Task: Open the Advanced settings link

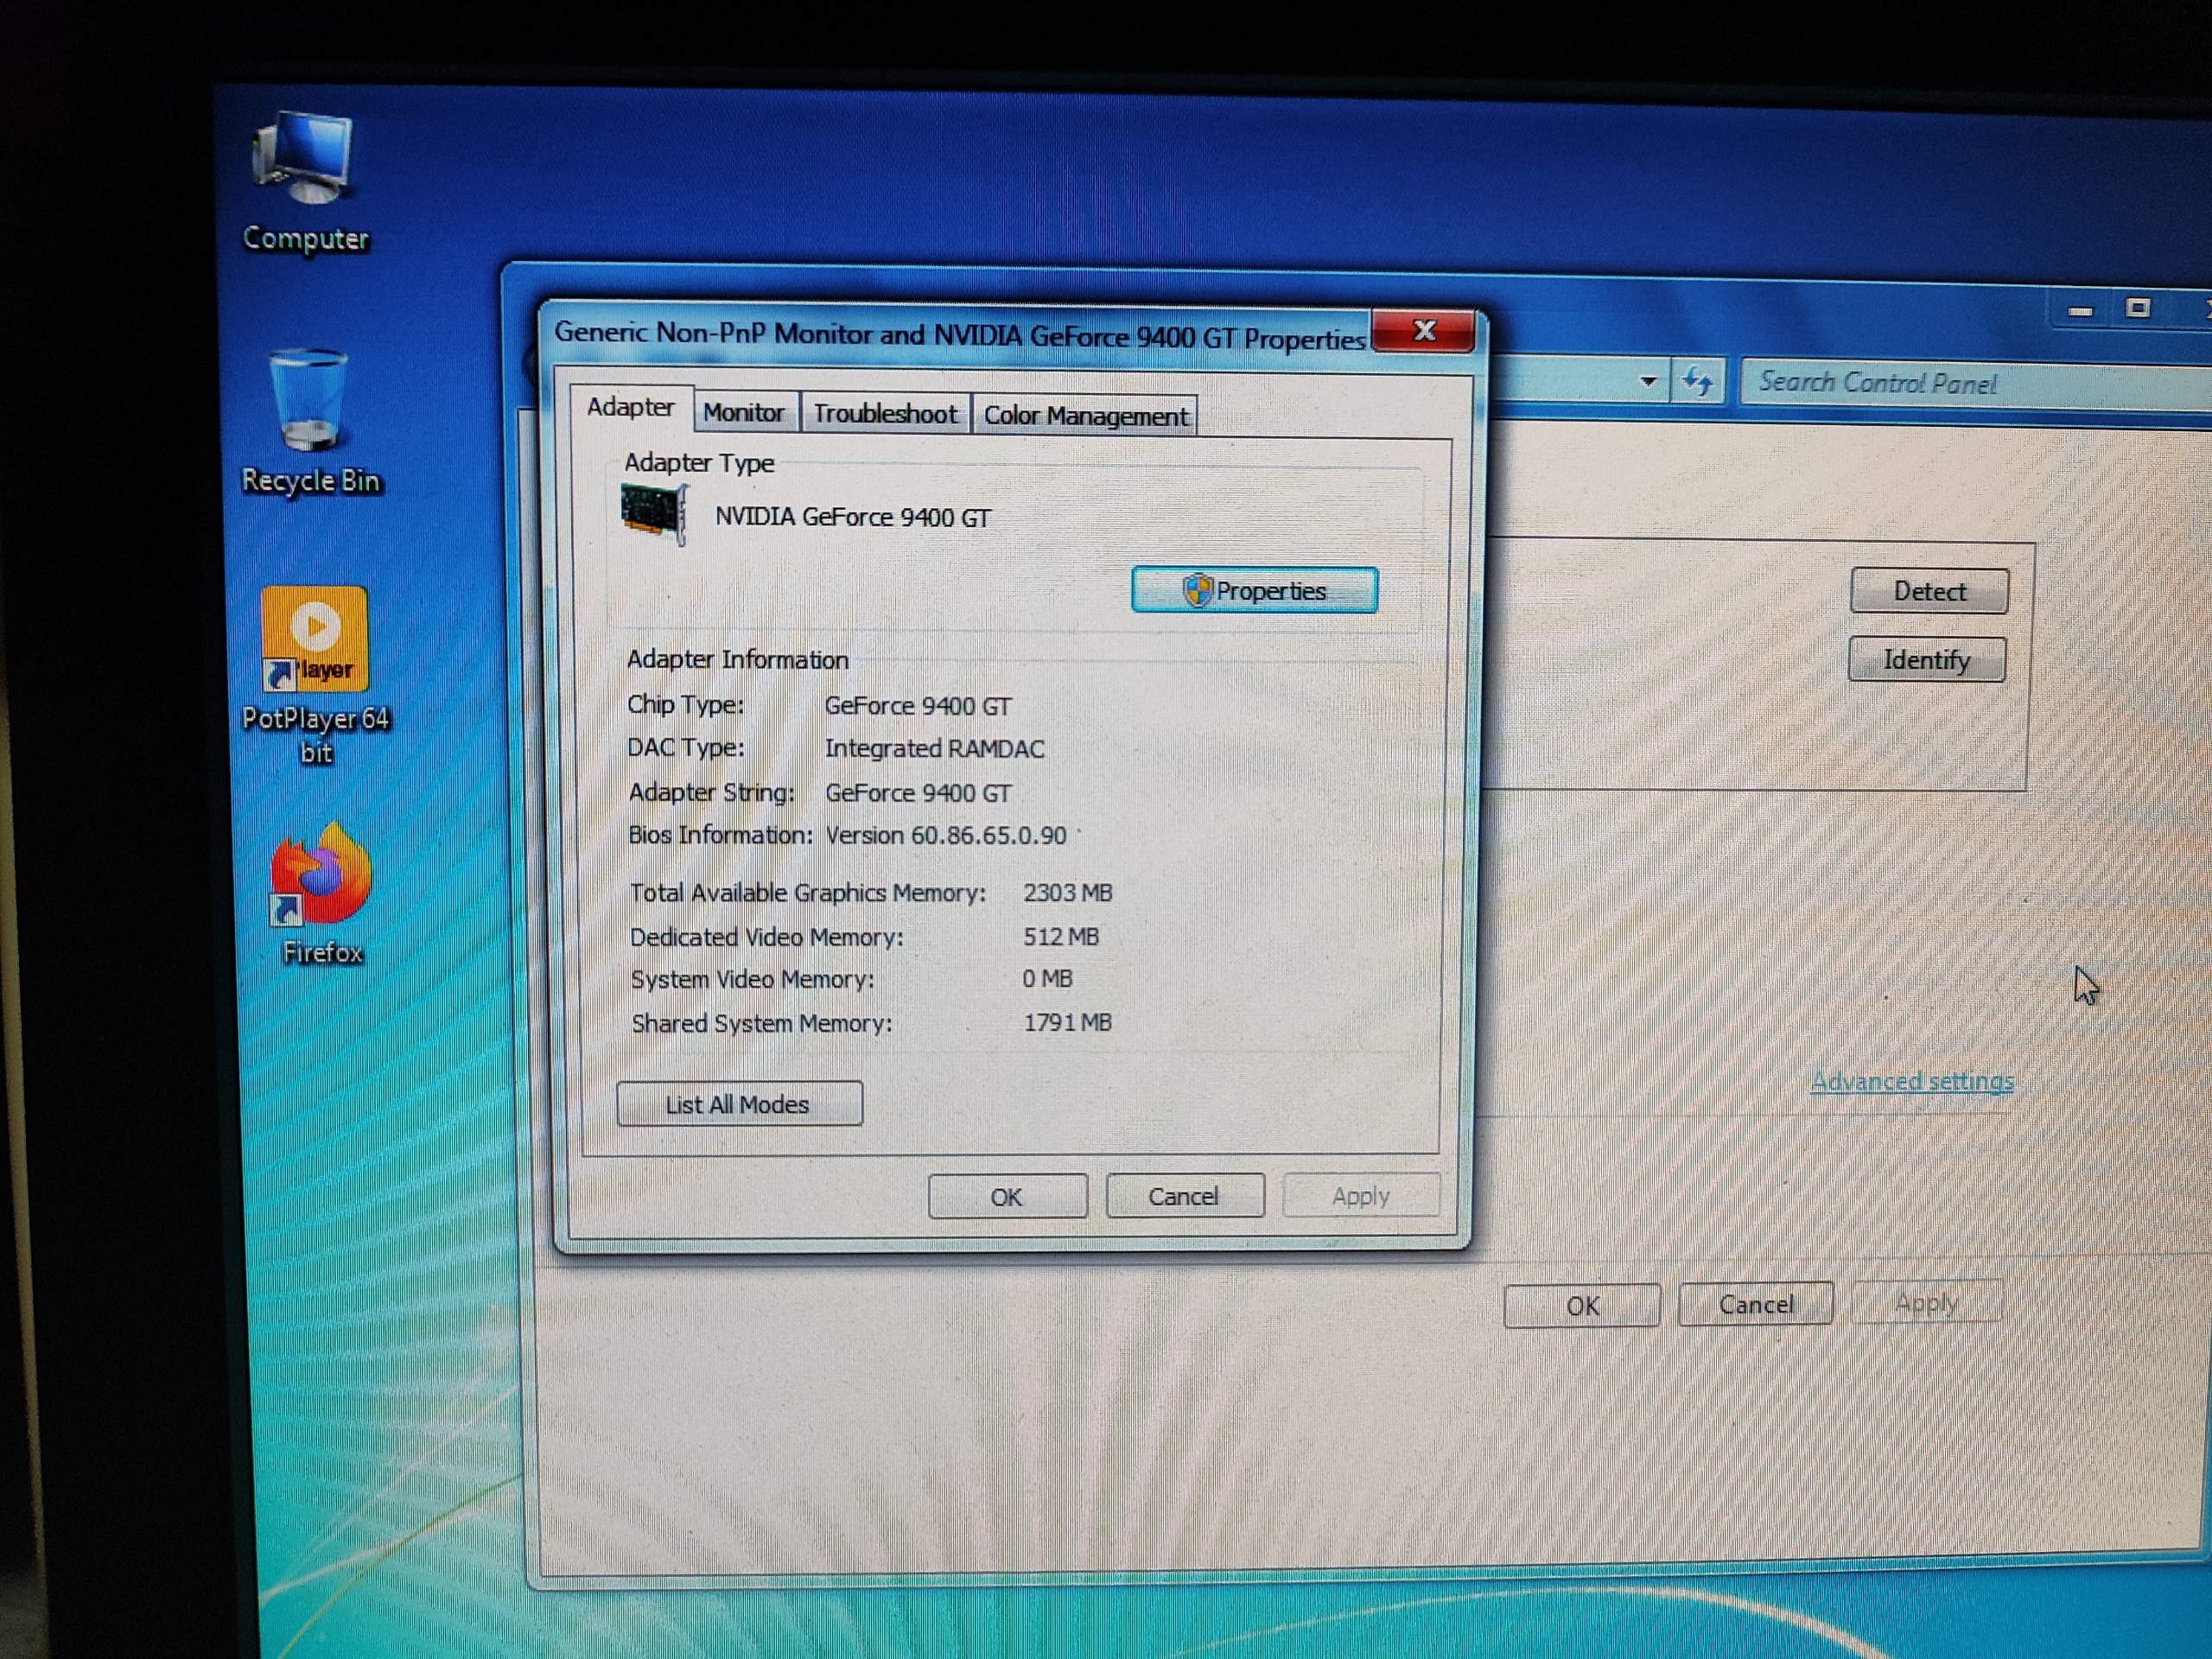Action: pos(1911,1082)
